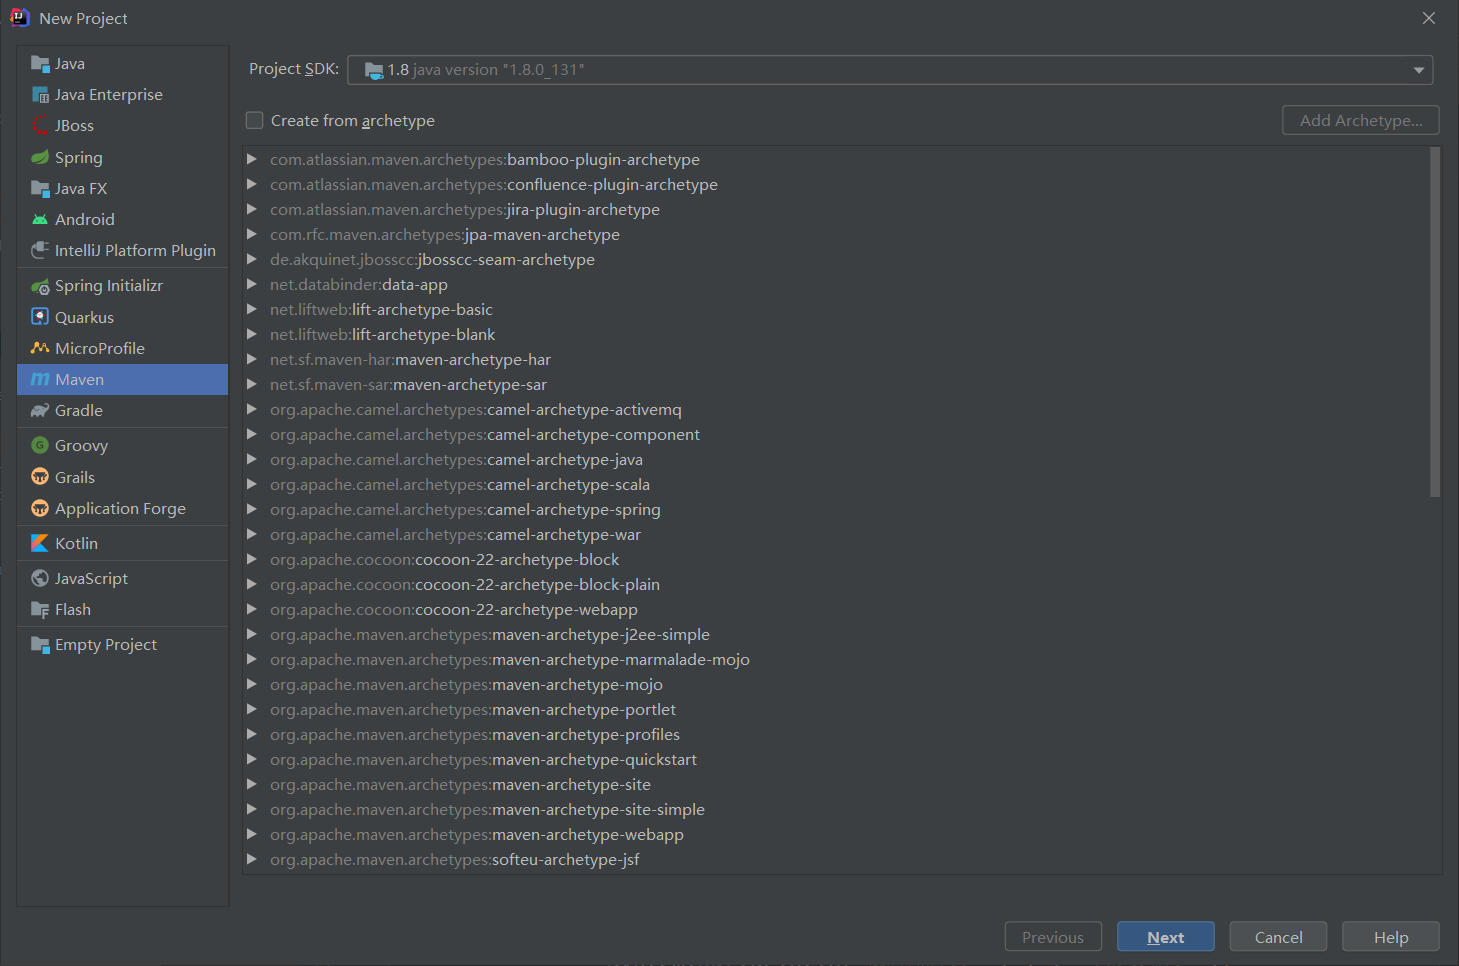Enable Create from archetype checkbox
This screenshot has height=966, width=1459.
255,120
